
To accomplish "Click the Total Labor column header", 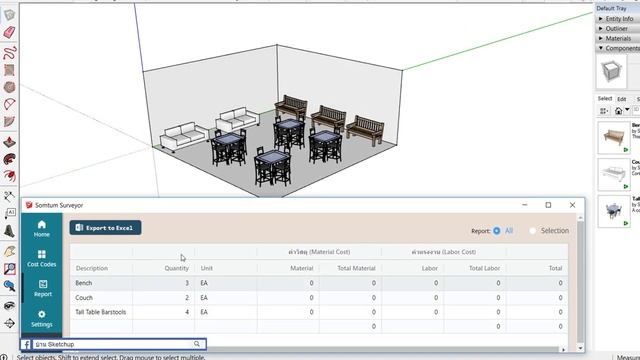I will coord(484,268).
